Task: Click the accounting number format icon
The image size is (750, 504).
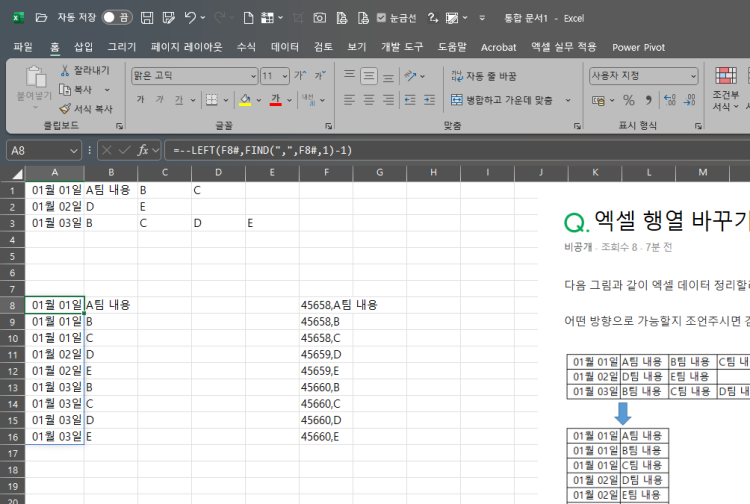Action: (598, 100)
